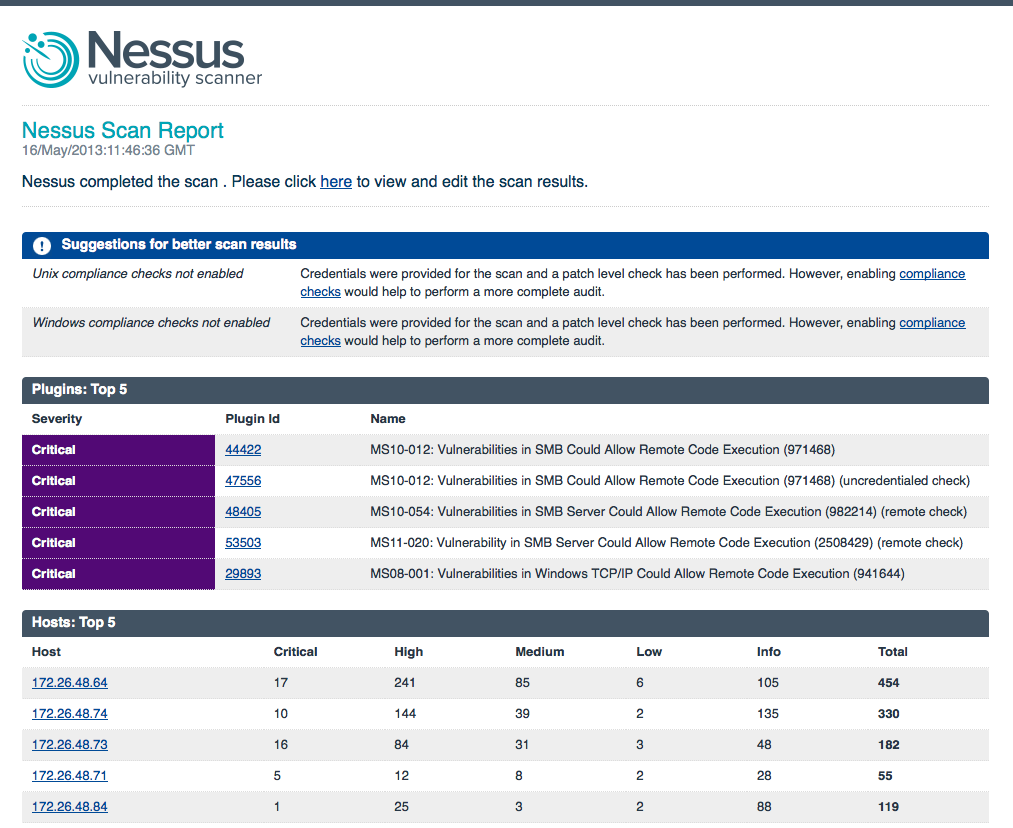Click the Critical severity cell for plugin 47556
1013x828 pixels.
click(118, 481)
